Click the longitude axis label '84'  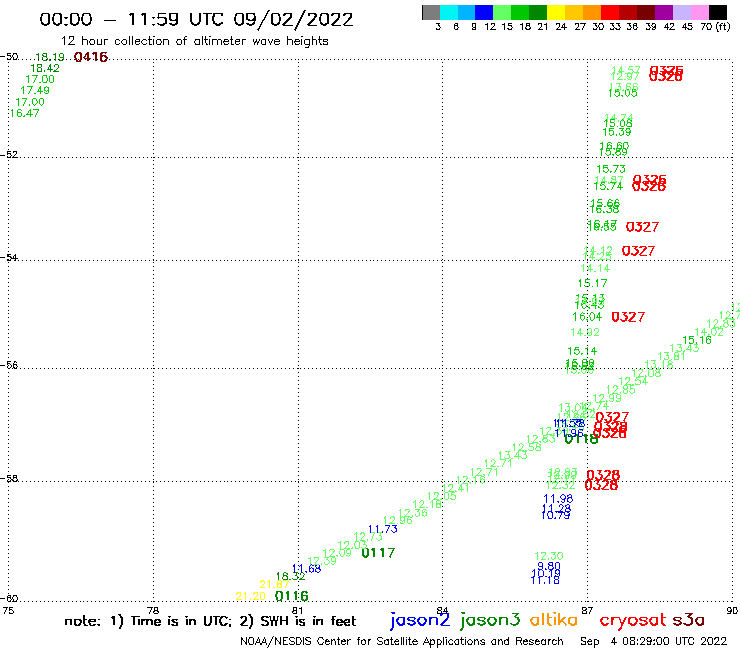(442, 610)
